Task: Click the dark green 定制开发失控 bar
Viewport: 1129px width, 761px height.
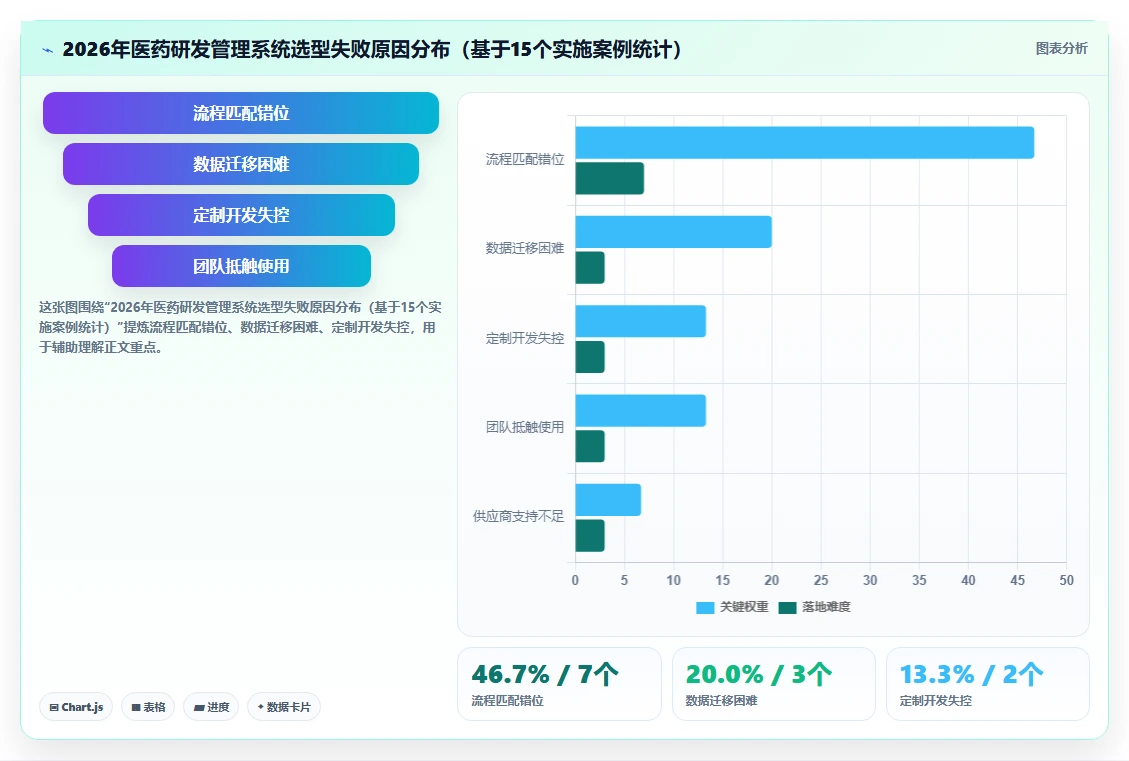Action: (590, 357)
